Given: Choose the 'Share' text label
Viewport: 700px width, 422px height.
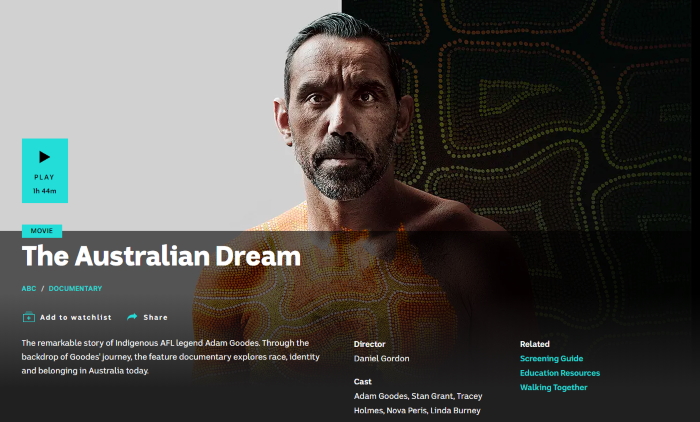Looking at the screenshot, I should [155, 318].
